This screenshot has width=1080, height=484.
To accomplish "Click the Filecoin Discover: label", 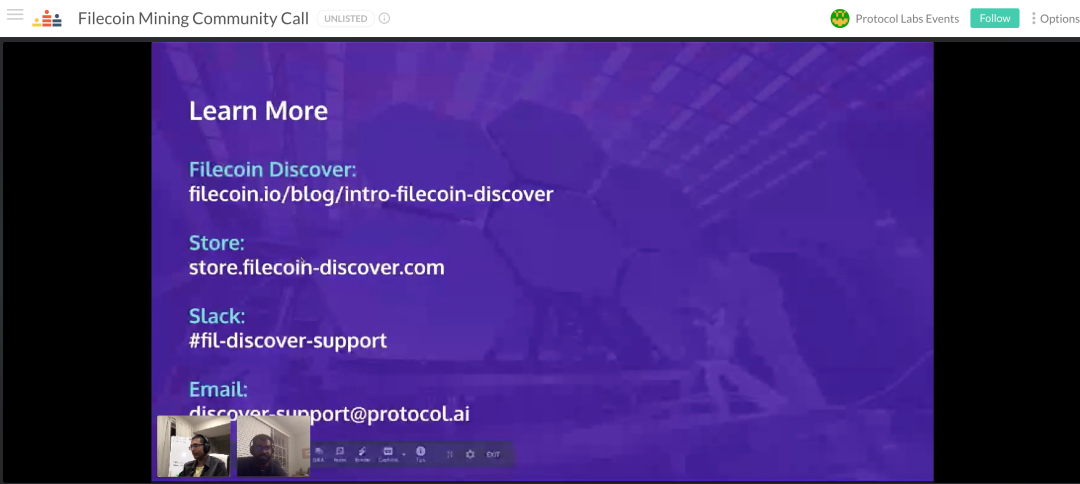I will pyautogui.click(x=273, y=169).
